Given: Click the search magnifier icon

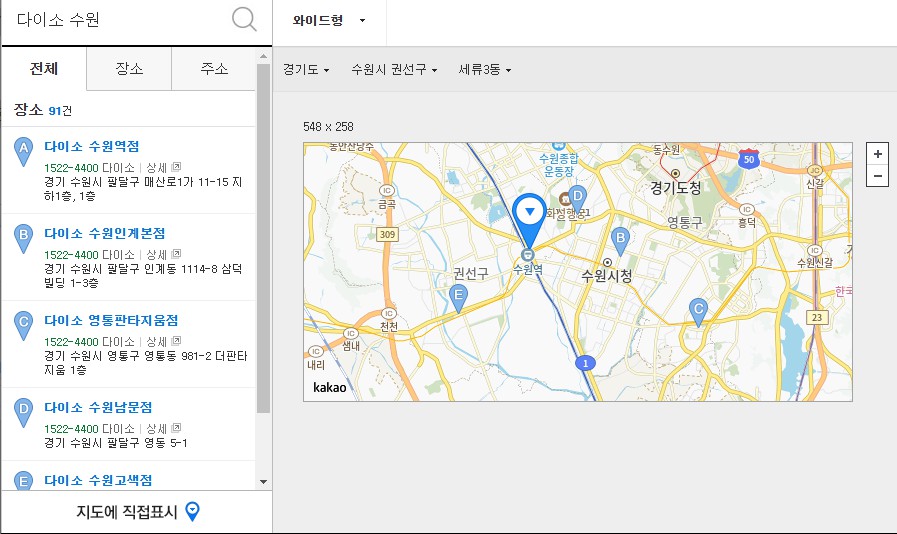Looking at the screenshot, I should point(244,19).
